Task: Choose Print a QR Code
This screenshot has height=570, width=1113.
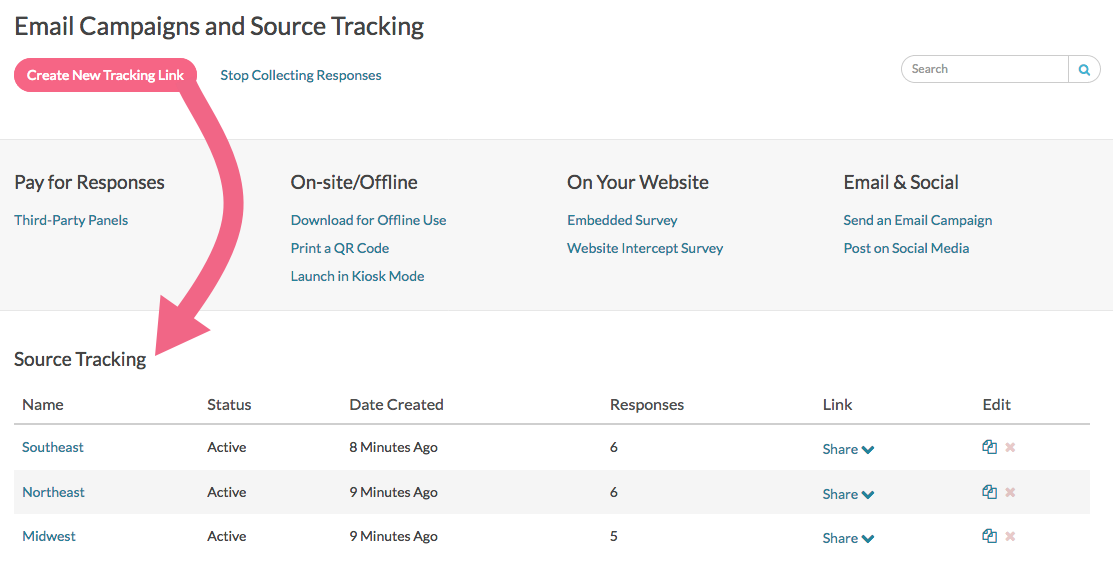Action: click(x=339, y=248)
